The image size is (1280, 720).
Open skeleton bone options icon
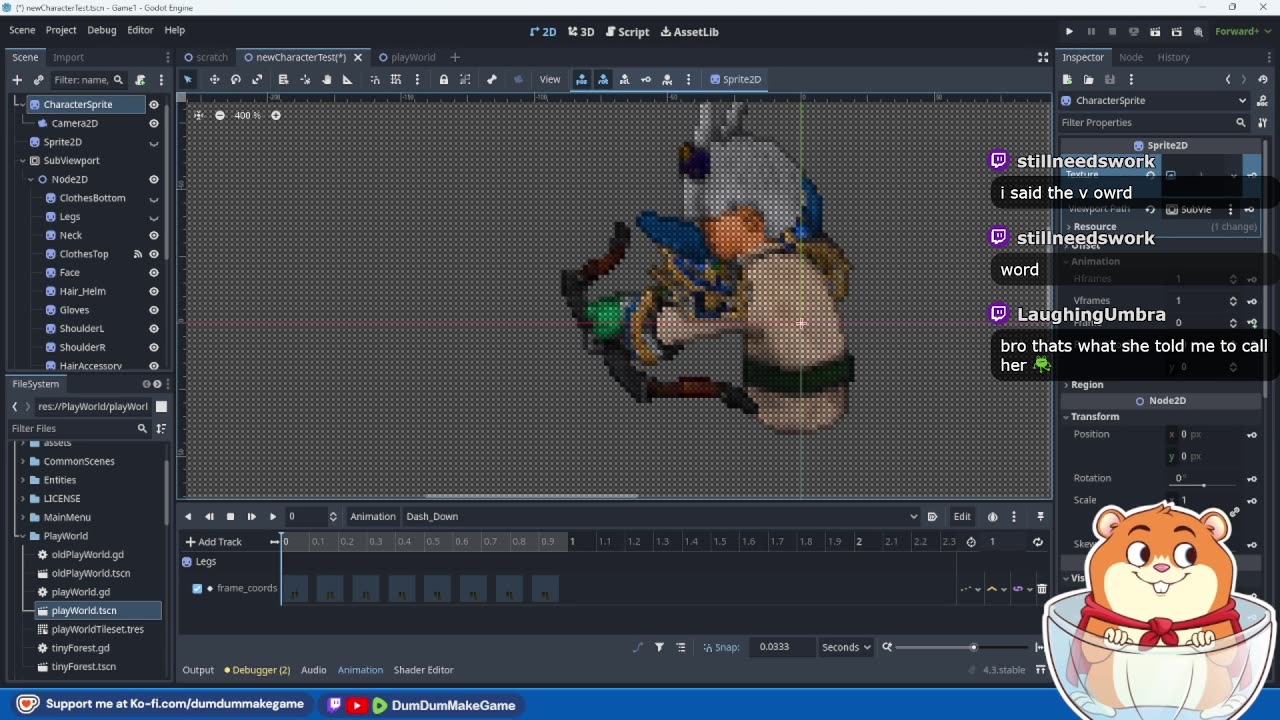491,79
